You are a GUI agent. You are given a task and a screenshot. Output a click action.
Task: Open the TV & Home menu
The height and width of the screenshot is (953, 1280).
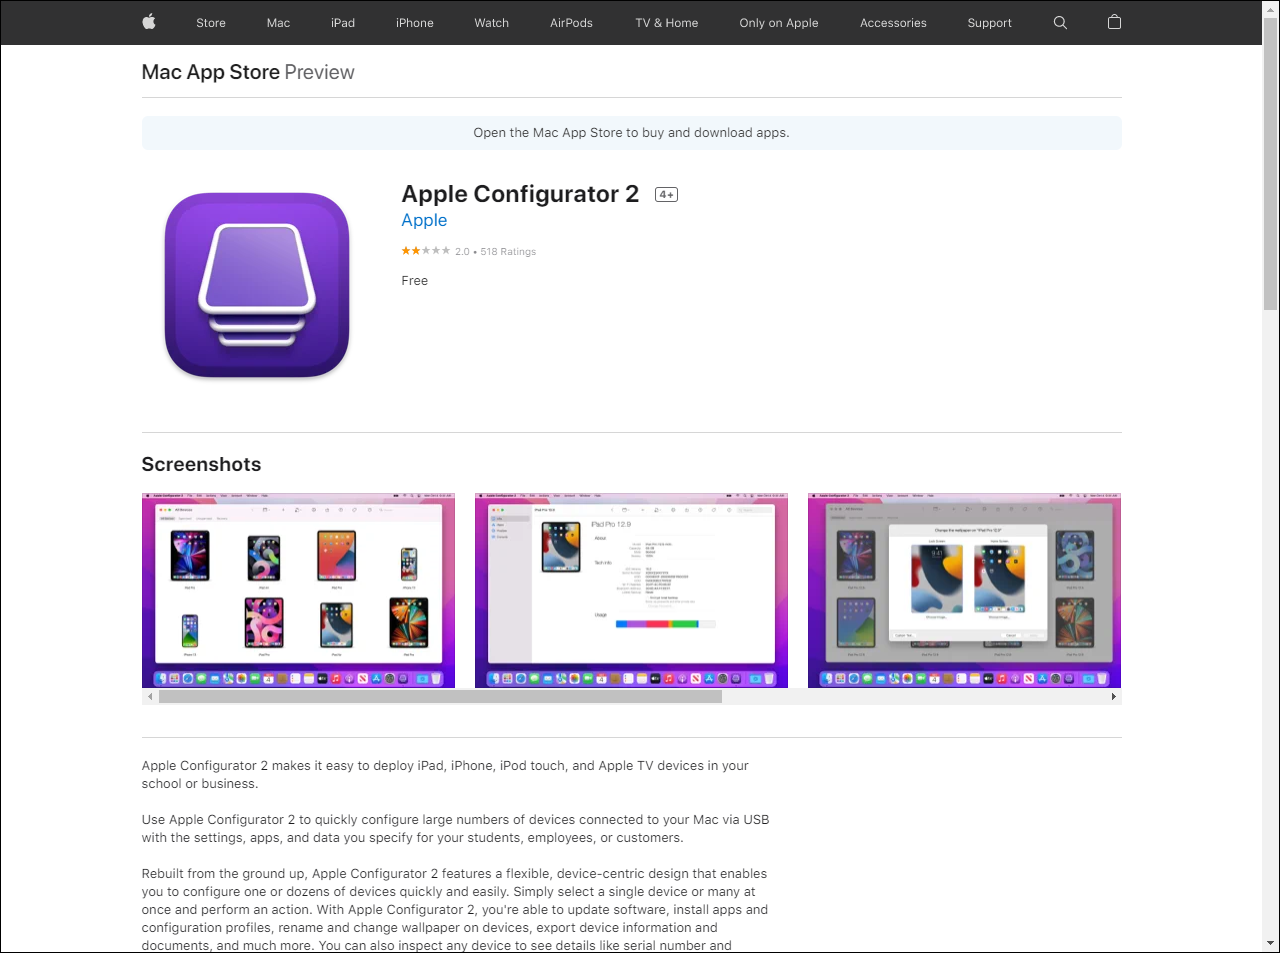point(667,23)
